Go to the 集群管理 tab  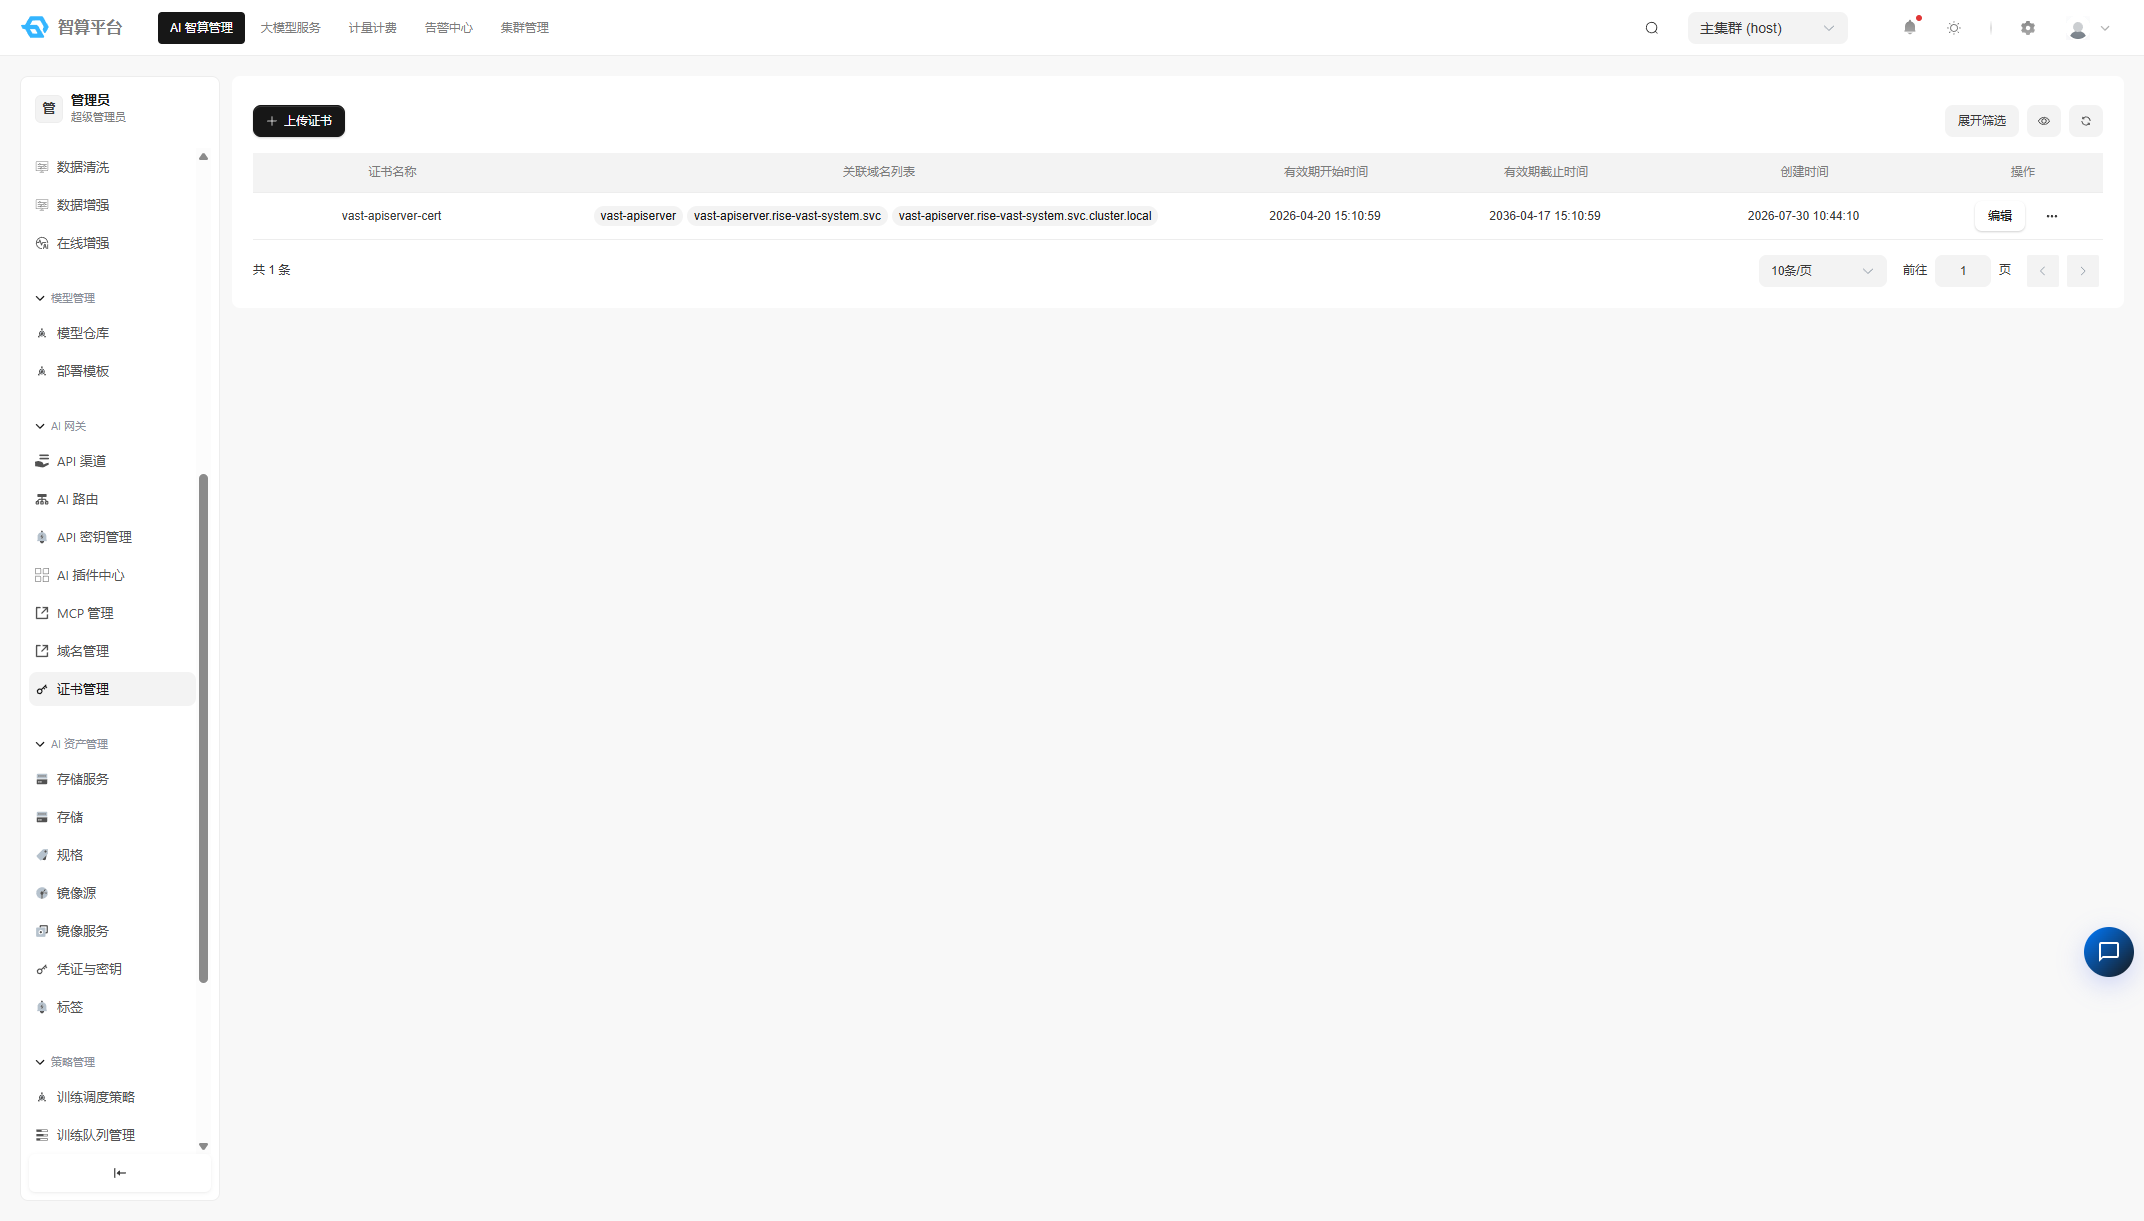525,28
